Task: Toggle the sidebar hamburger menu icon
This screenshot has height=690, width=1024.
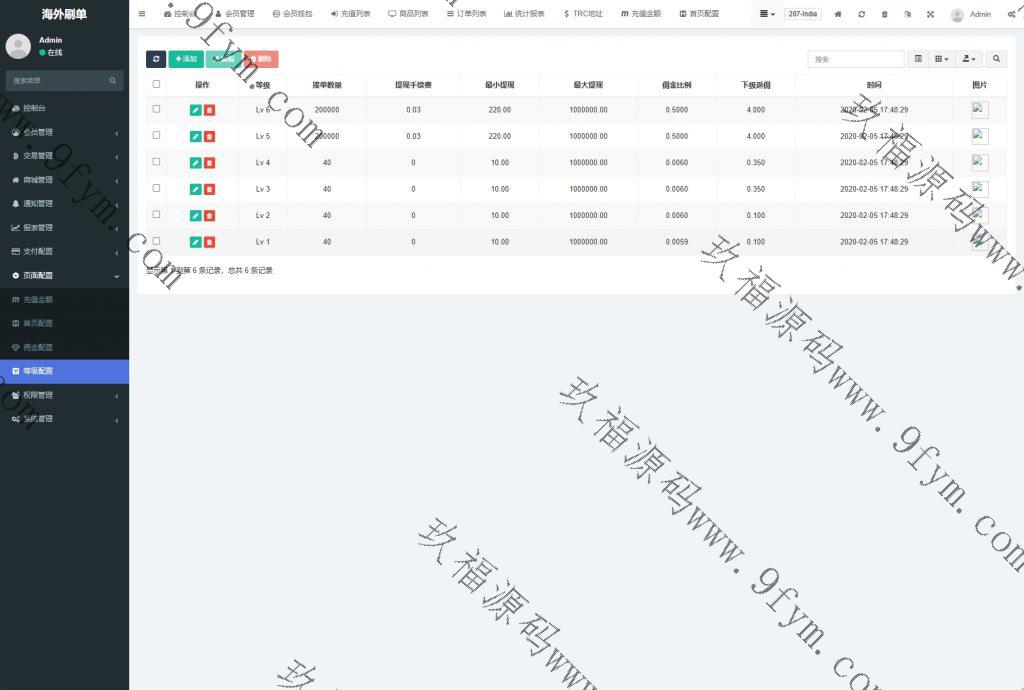Action: click(x=142, y=14)
